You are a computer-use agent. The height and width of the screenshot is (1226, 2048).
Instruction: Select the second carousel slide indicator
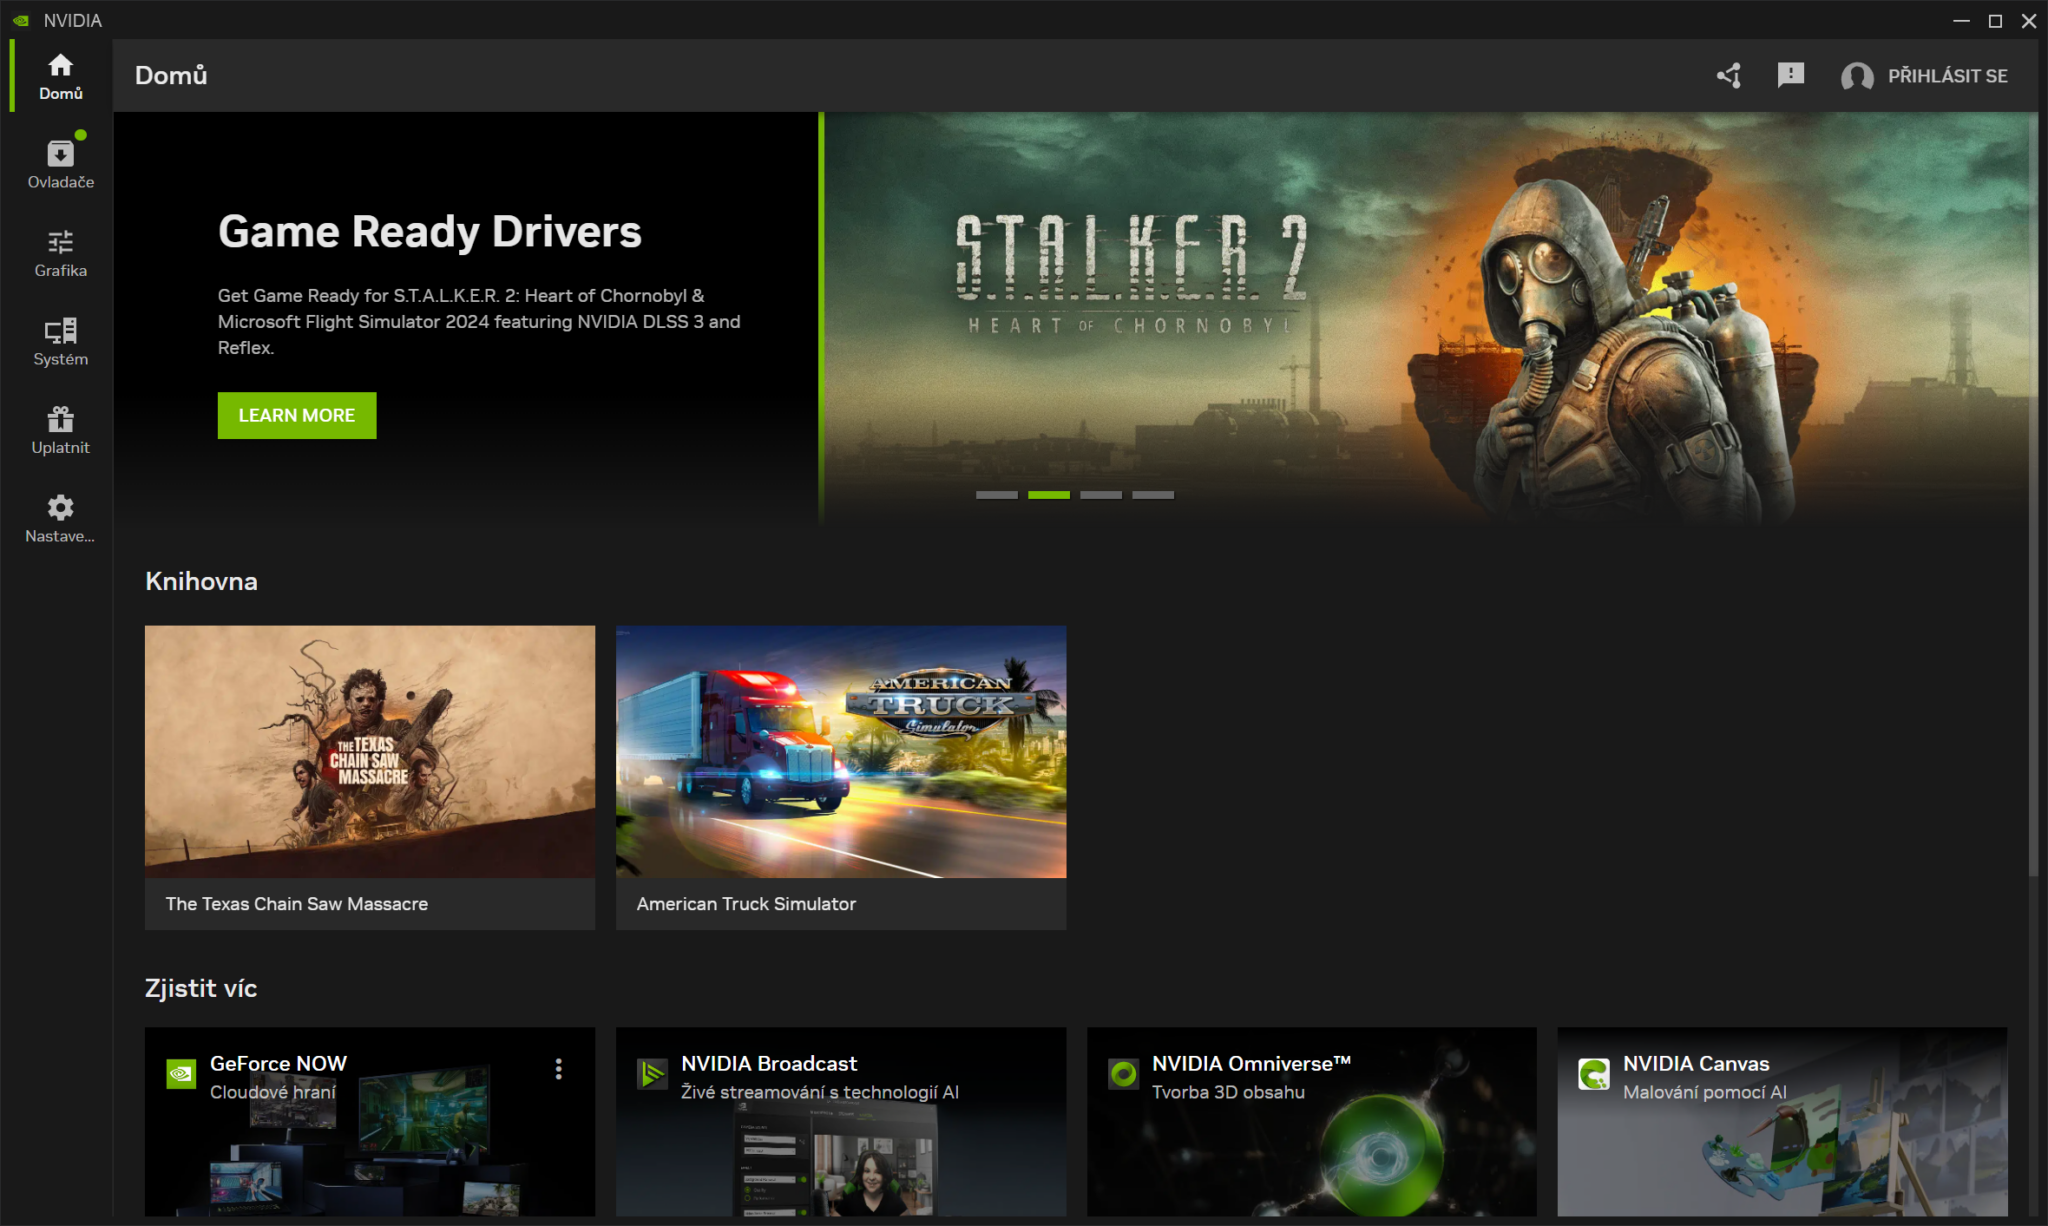pos(1049,495)
